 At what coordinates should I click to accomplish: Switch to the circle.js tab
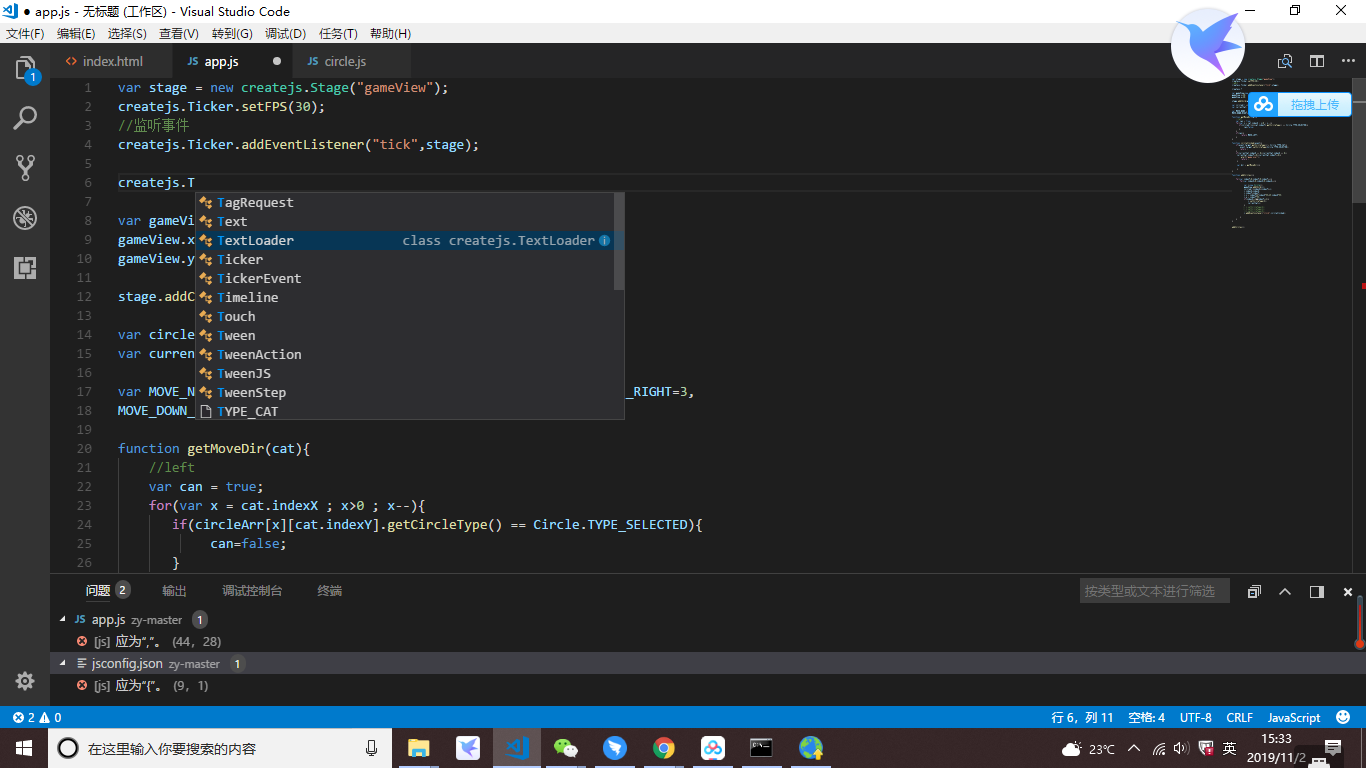click(x=344, y=61)
